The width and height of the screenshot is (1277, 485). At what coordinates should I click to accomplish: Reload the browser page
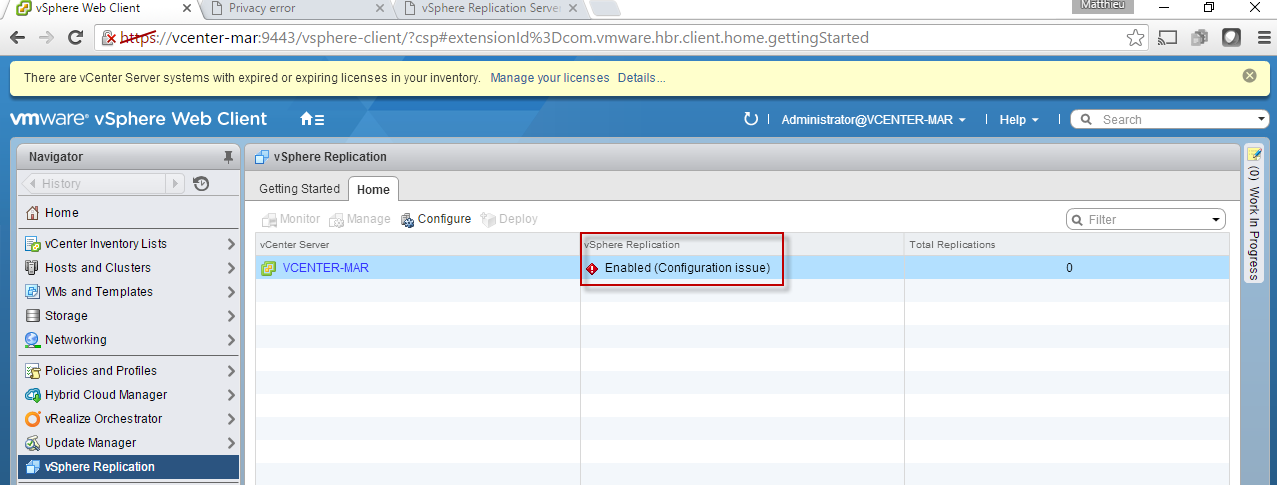click(75, 38)
